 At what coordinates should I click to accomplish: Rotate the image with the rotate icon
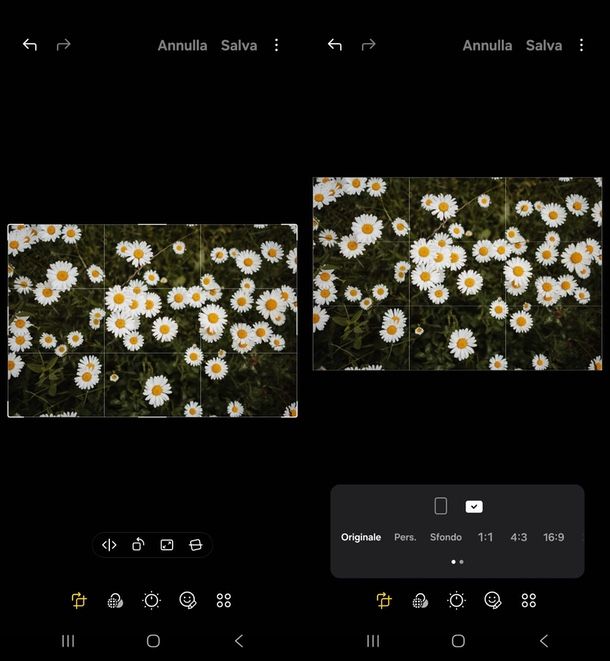pos(138,545)
